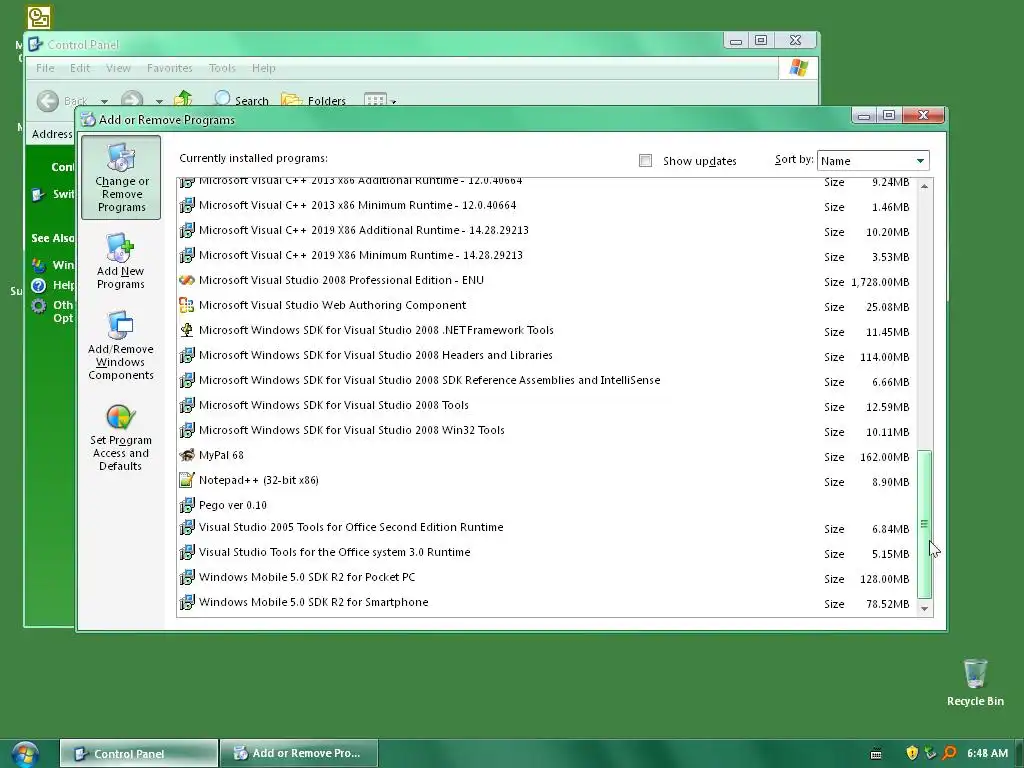This screenshot has width=1024, height=768.
Task: Select Windows Mobile 5.0 SDK R2 for Smartphone
Action: point(313,602)
